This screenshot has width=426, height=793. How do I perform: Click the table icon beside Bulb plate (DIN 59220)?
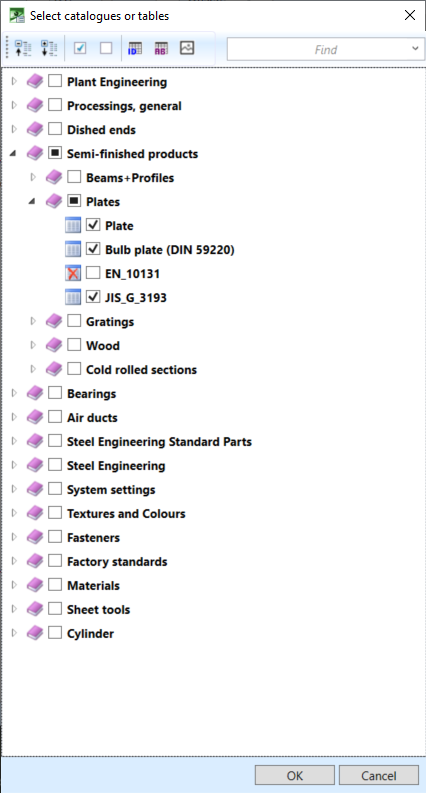(x=73, y=249)
